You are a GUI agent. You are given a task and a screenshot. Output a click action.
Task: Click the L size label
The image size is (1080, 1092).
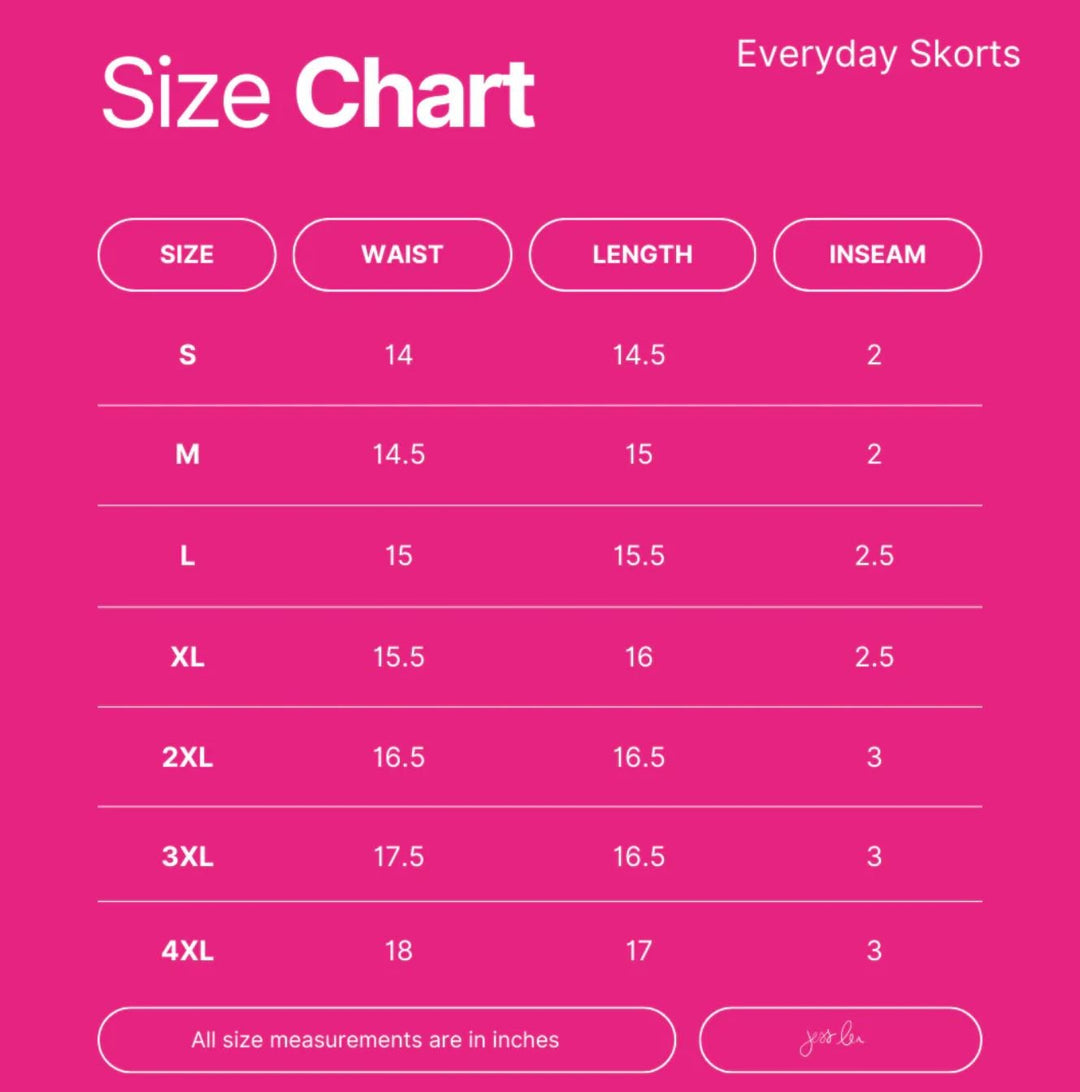pyautogui.click(x=187, y=556)
